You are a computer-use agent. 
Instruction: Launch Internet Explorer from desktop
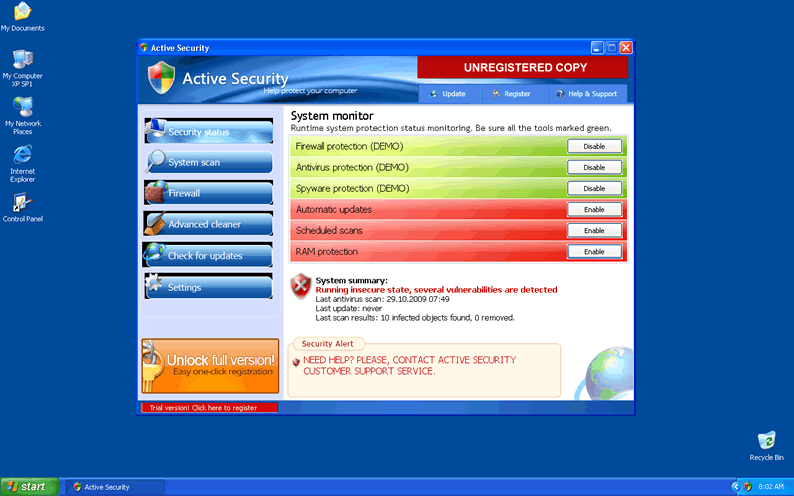tap(22, 156)
